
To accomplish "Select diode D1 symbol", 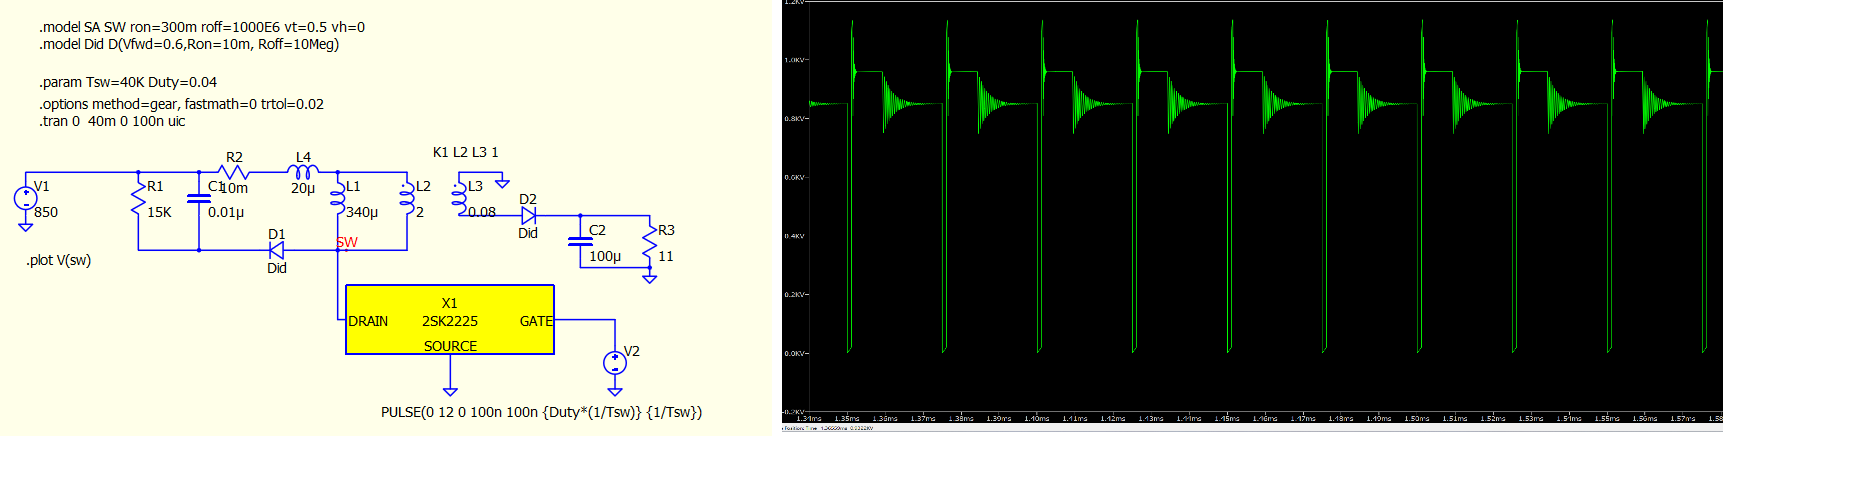I will tap(277, 250).
